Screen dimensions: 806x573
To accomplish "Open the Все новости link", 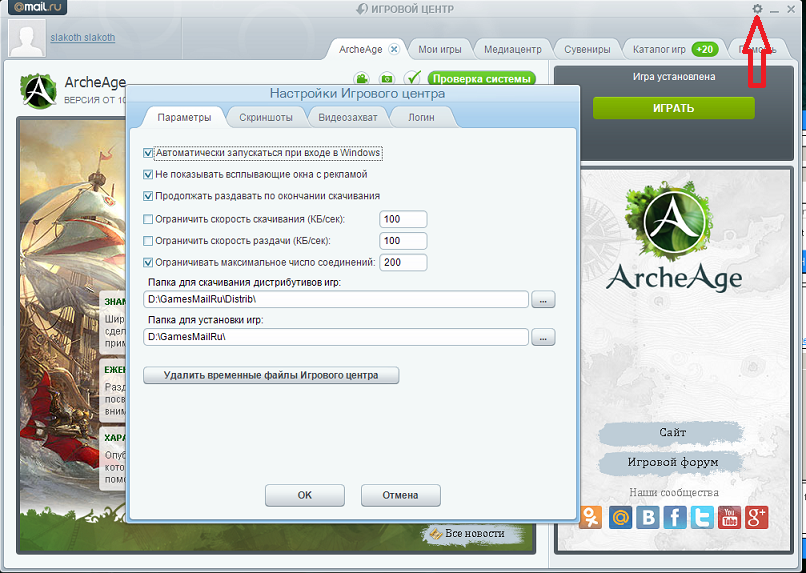I will (x=474, y=533).
